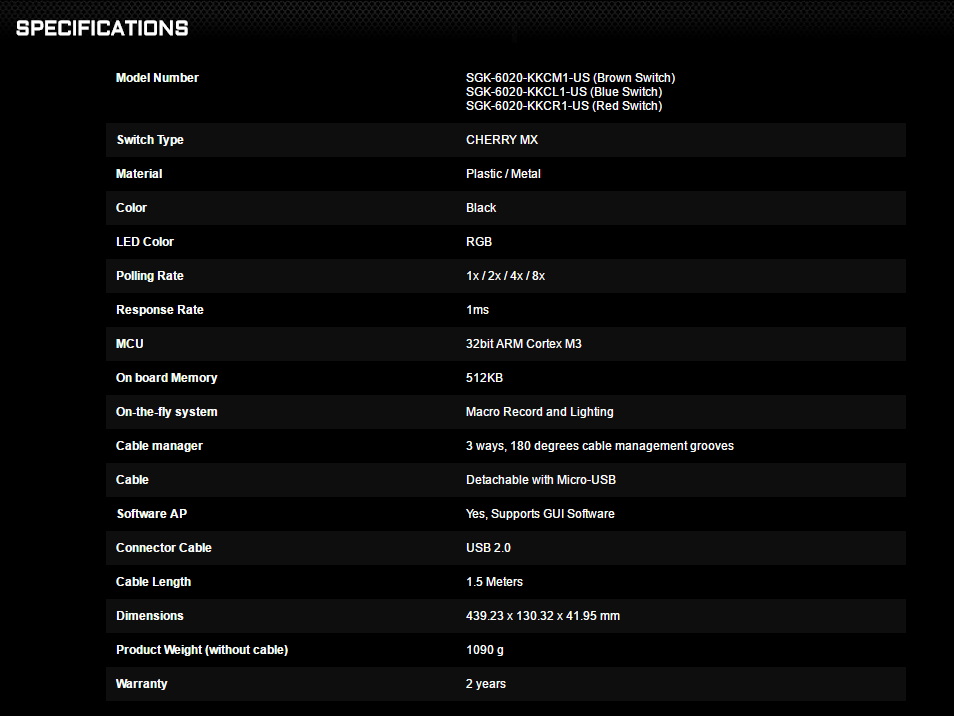The height and width of the screenshot is (716, 954).
Task: Click the 32bit ARM Cortex M3 text
Action: (523, 344)
